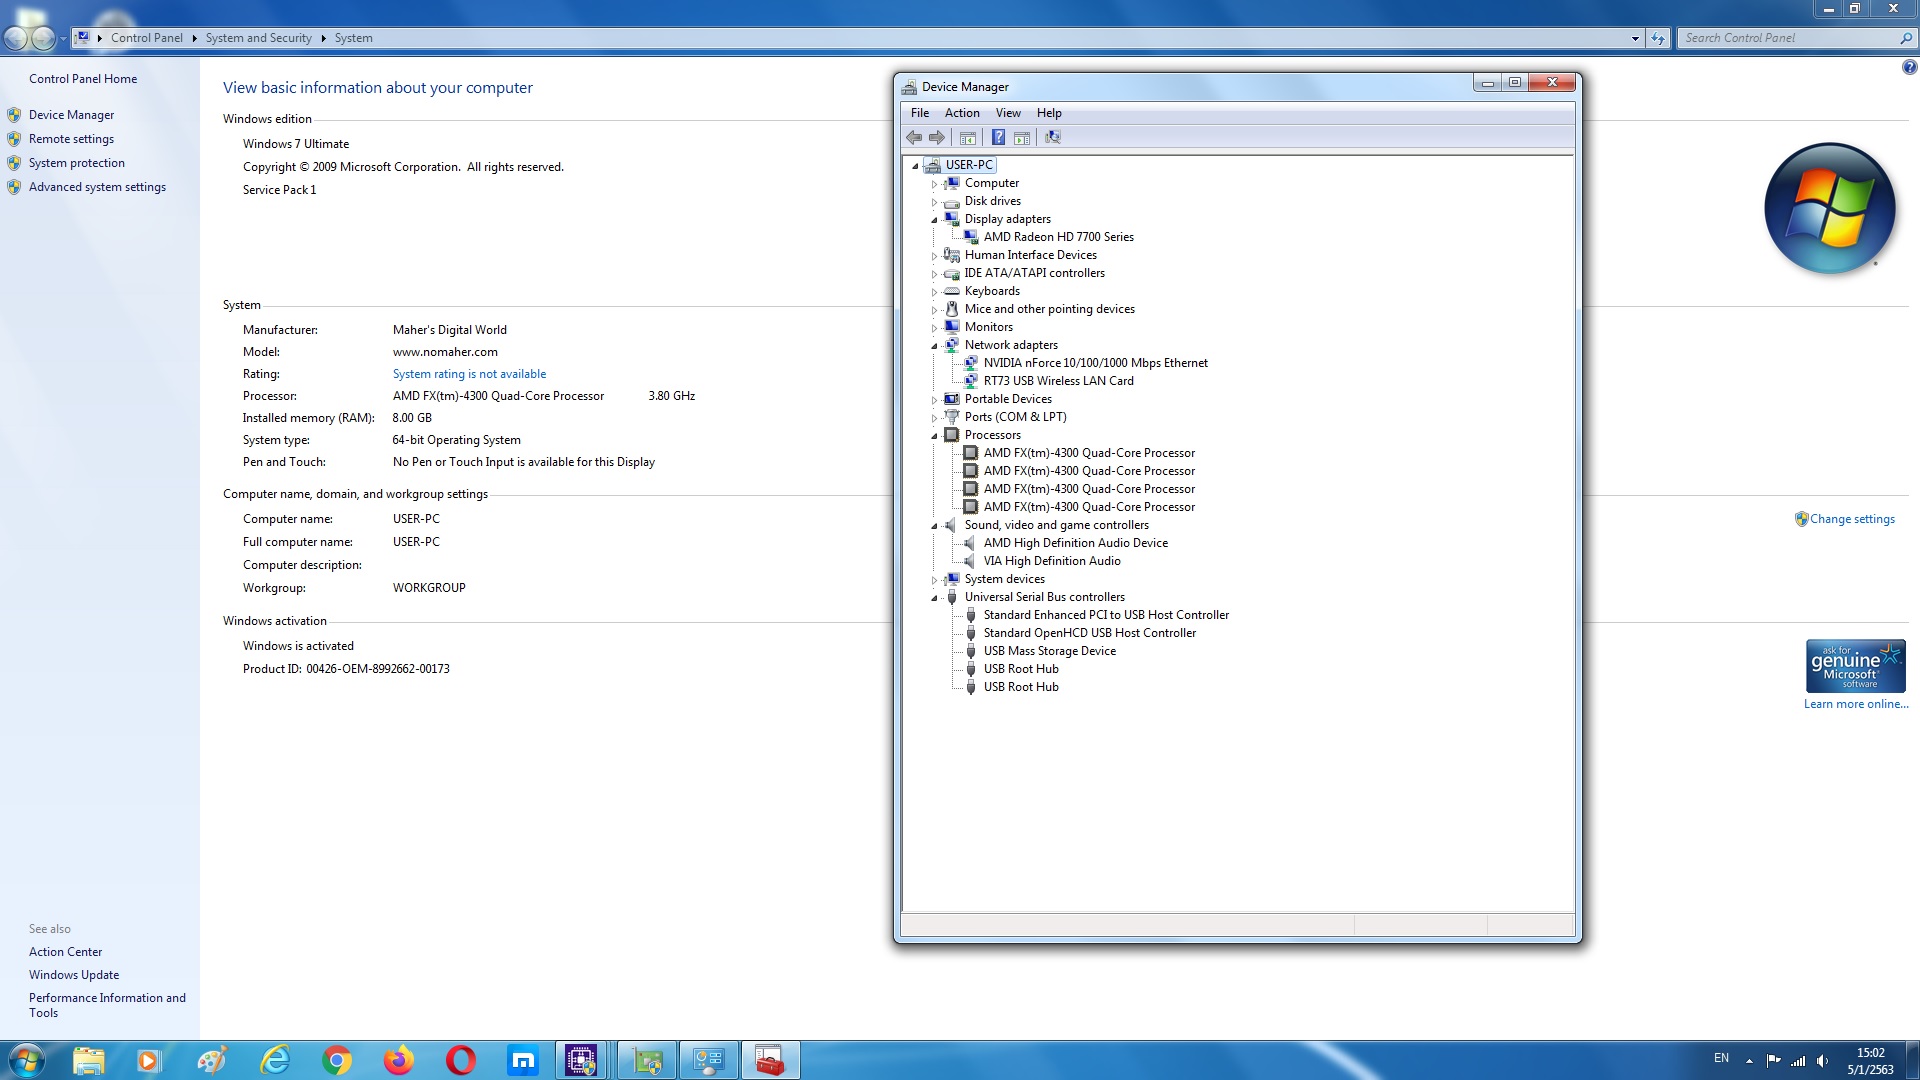This screenshot has width=1920, height=1080.
Task: Open Learn more online link
Action: click(1856, 704)
